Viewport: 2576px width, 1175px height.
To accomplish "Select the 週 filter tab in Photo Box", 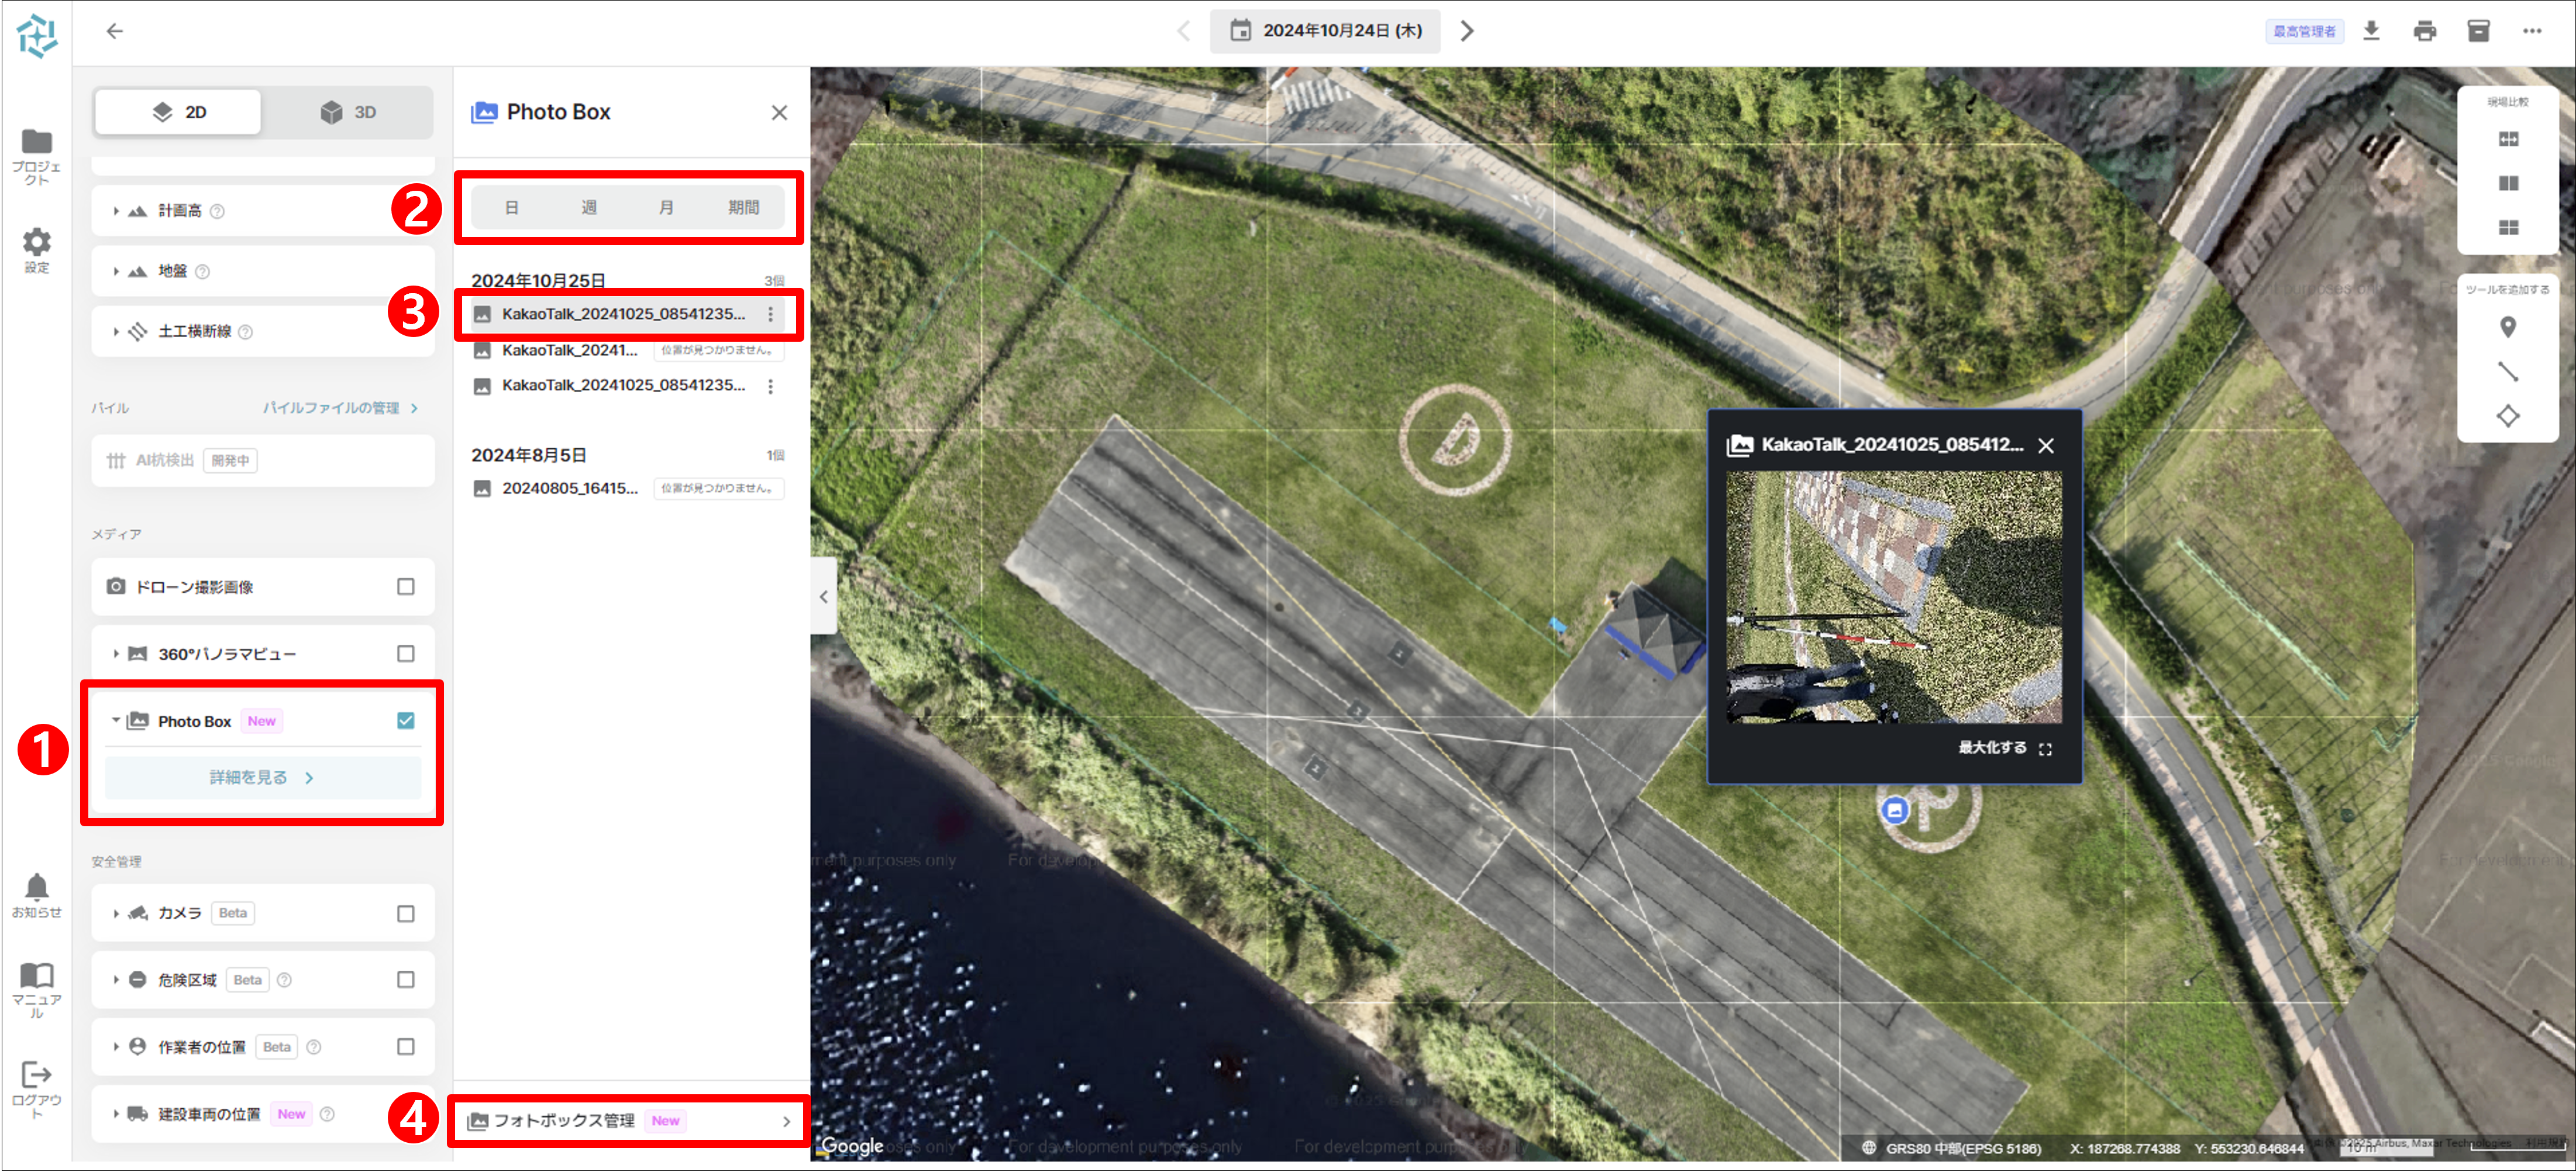I will [x=589, y=208].
